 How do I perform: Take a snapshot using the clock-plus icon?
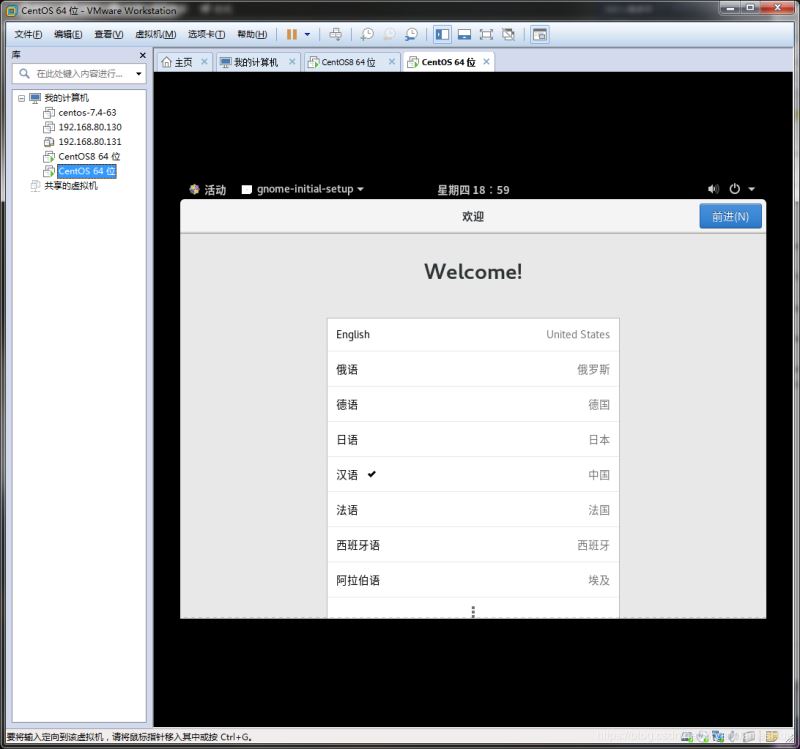tap(367, 34)
